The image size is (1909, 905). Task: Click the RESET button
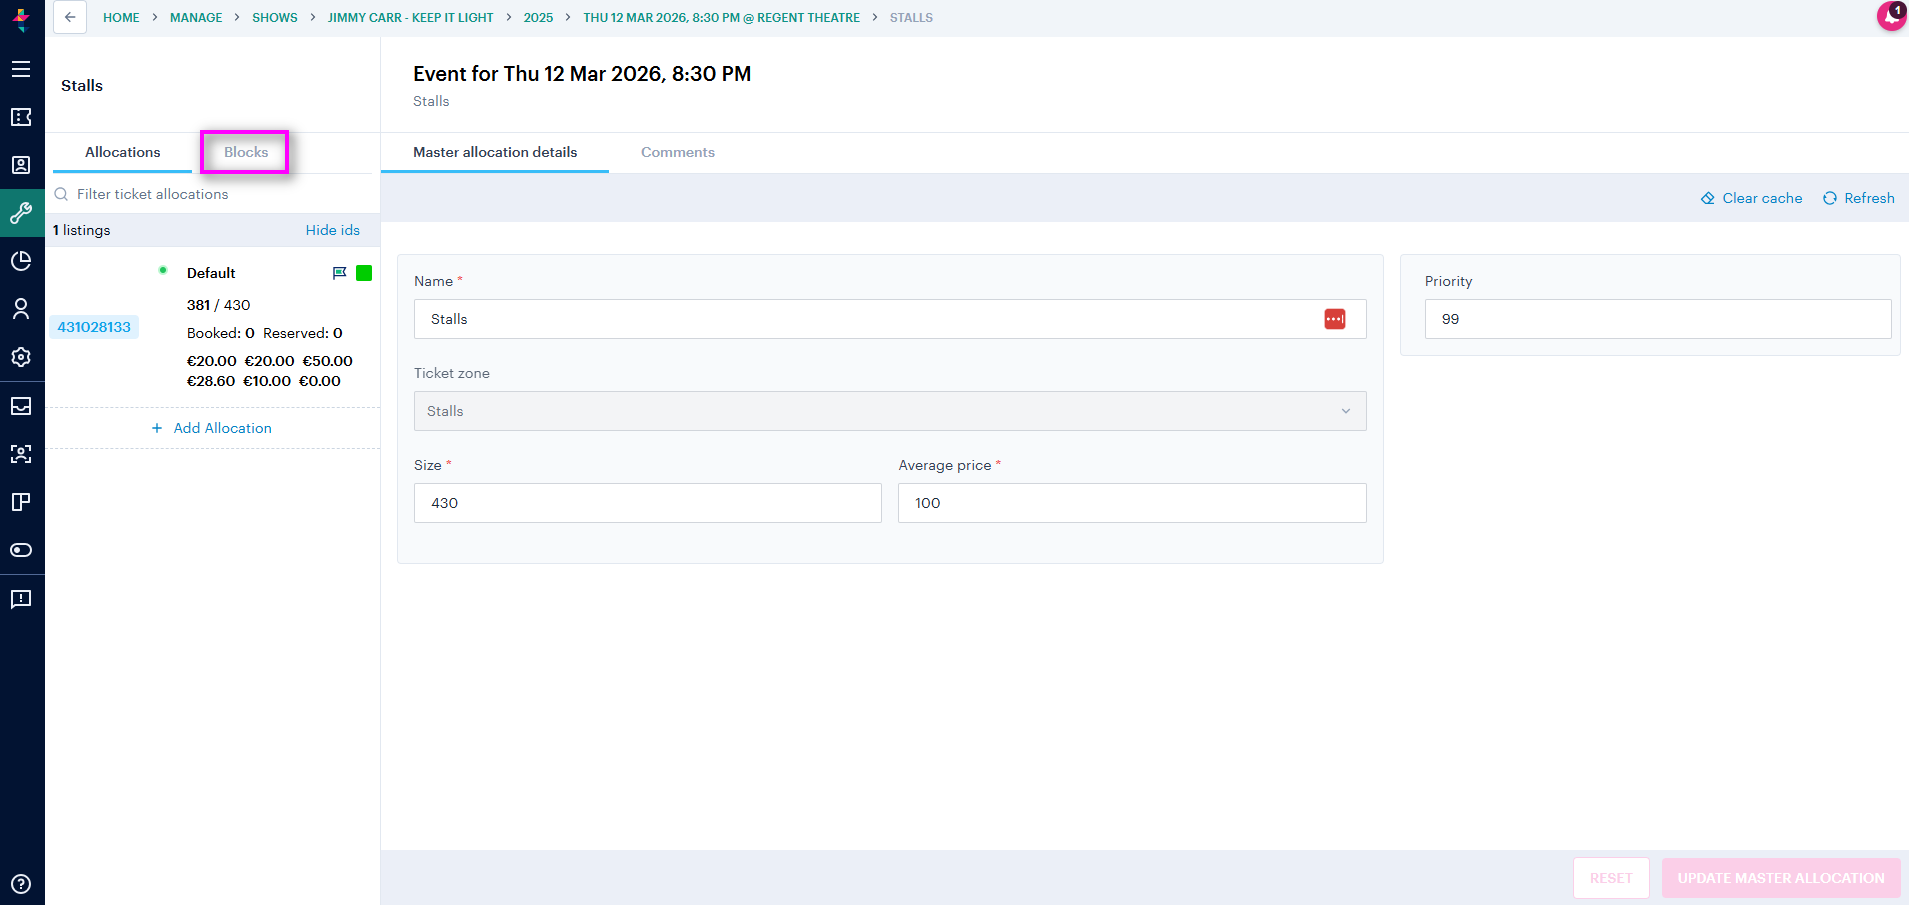click(x=1611, y=878)
